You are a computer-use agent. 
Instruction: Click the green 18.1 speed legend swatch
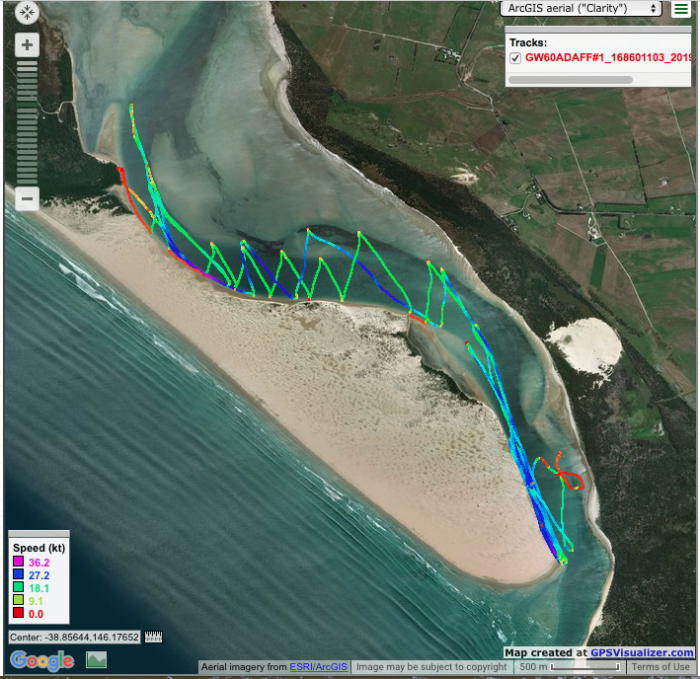point(18,589)
